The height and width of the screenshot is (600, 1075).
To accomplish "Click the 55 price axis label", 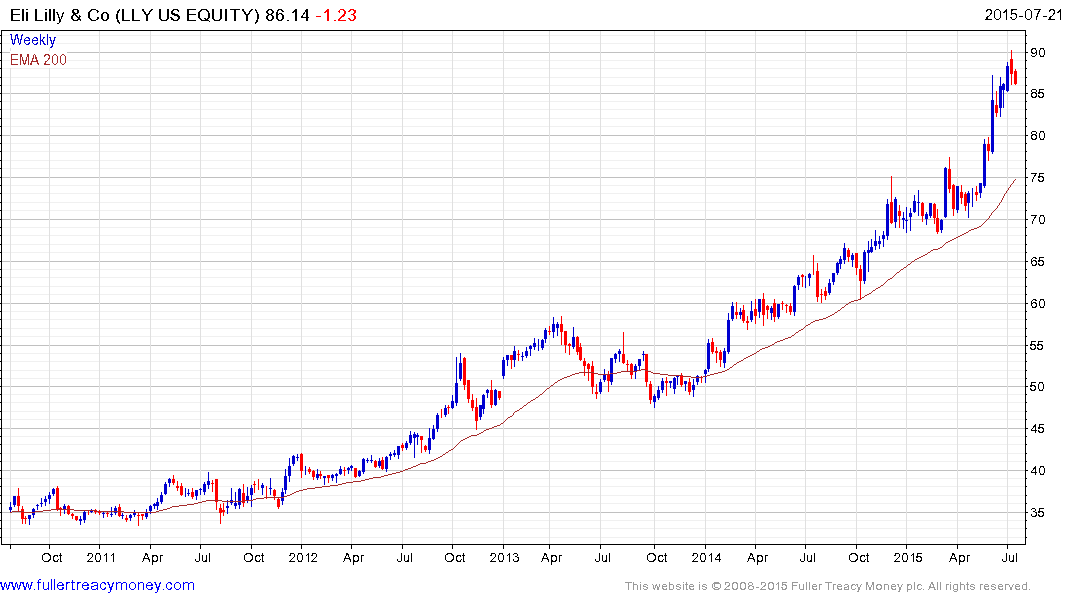I will [1037, 346].
